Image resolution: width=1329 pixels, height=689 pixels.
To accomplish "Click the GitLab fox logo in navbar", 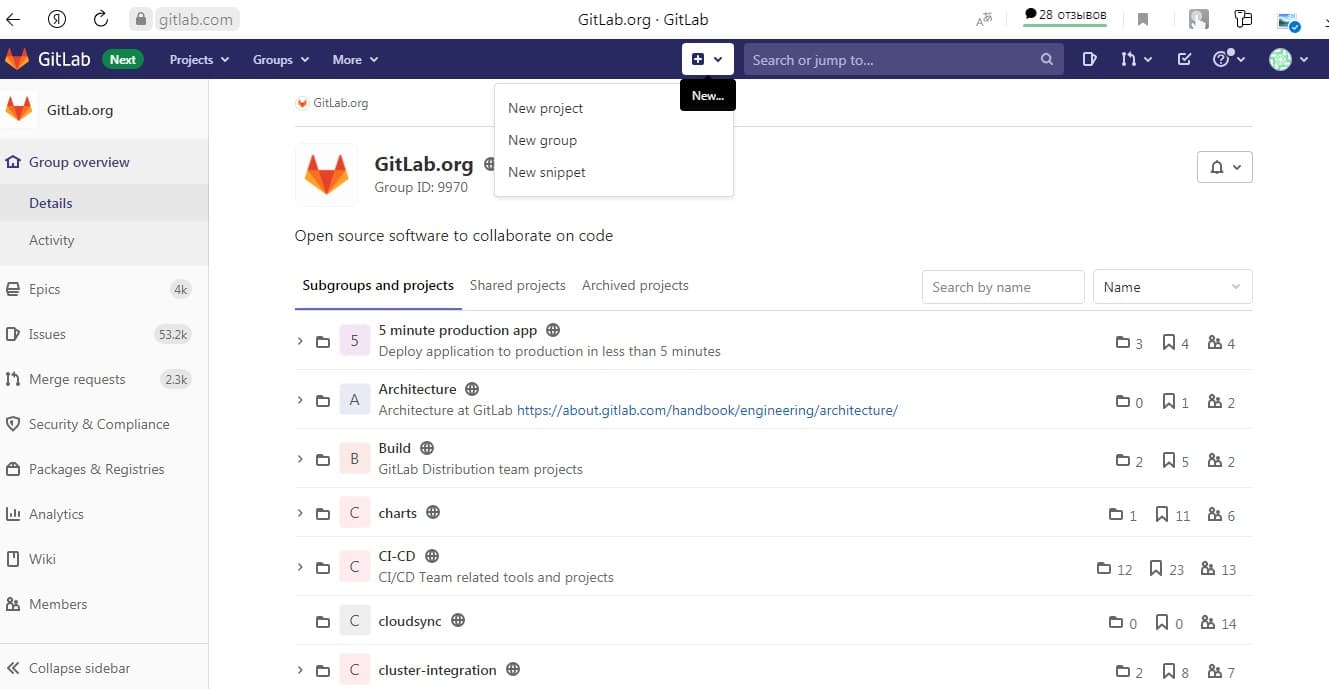I will click(x=17, y=59).
